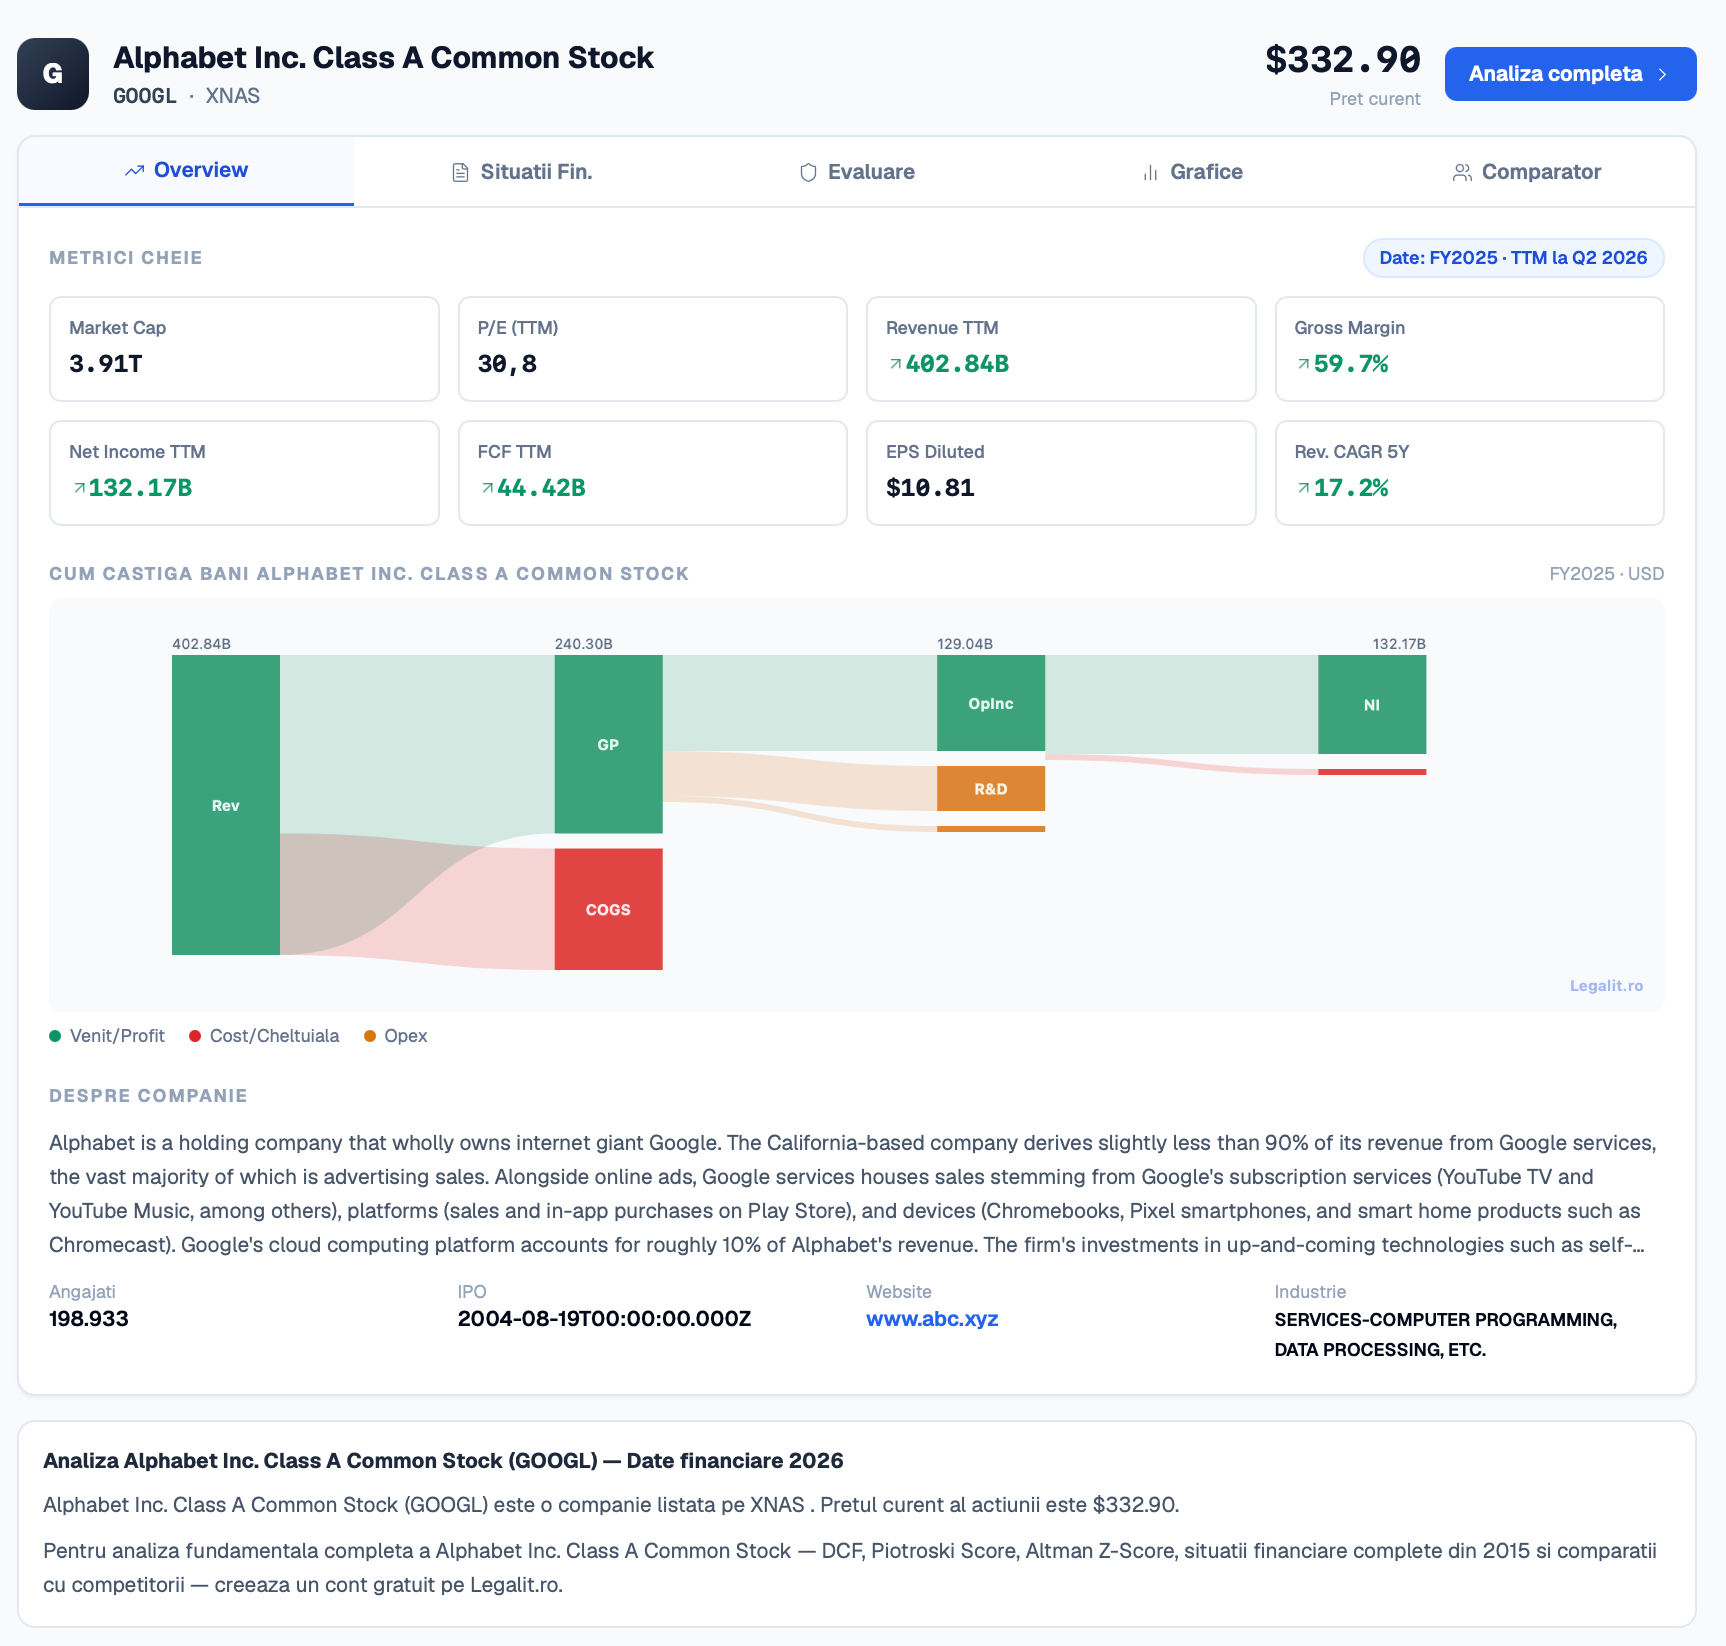Click the Legalit.ro chart link
The width and height of the screenshot is (1726, 1646).
[1606, 986]
